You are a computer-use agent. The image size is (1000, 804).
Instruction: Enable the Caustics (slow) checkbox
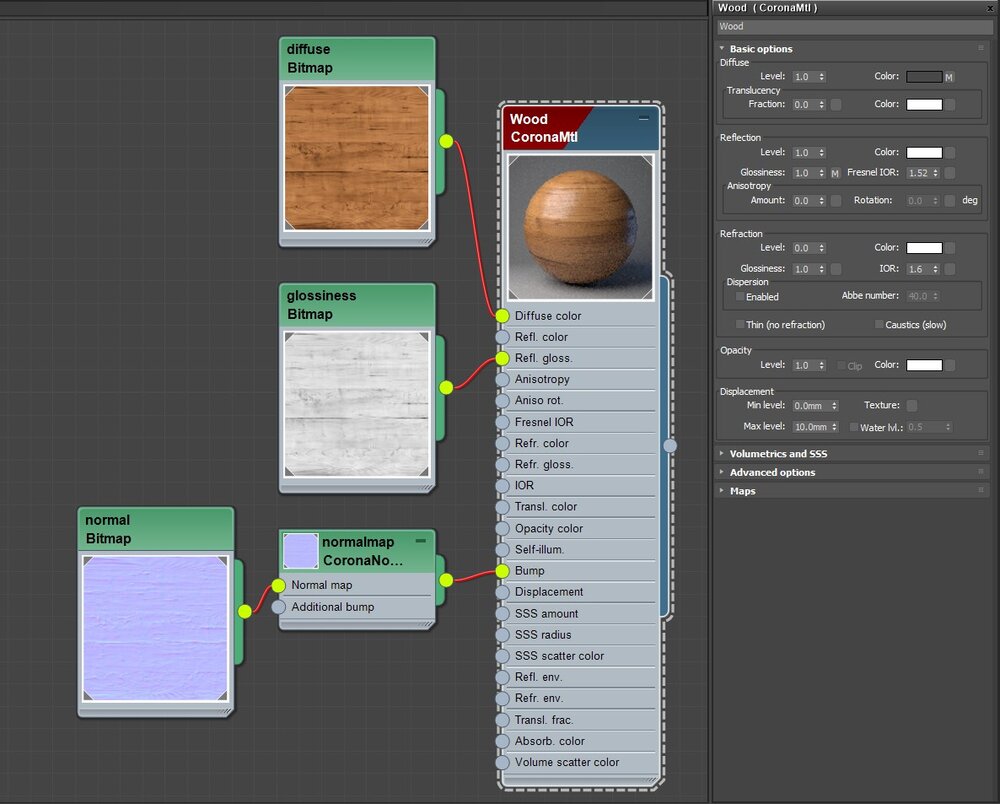[879, 325]
